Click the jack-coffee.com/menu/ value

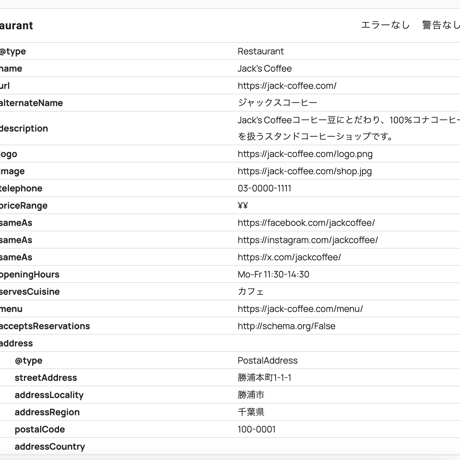coord(300,309)
